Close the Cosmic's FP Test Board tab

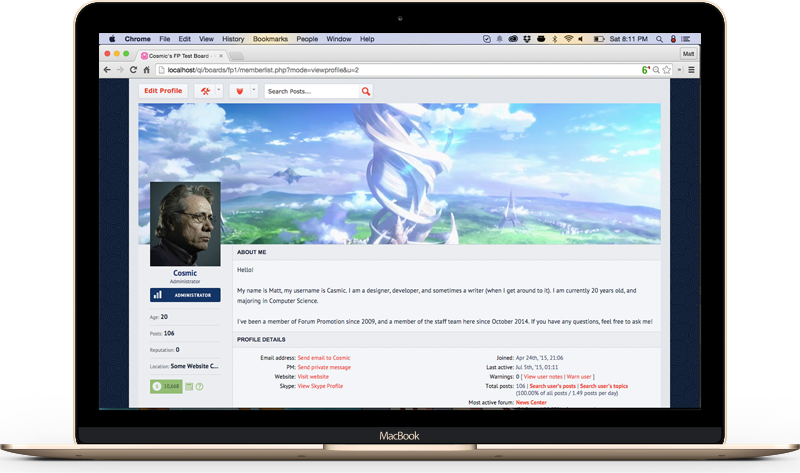pyautogui.click(x=220, y=56)
